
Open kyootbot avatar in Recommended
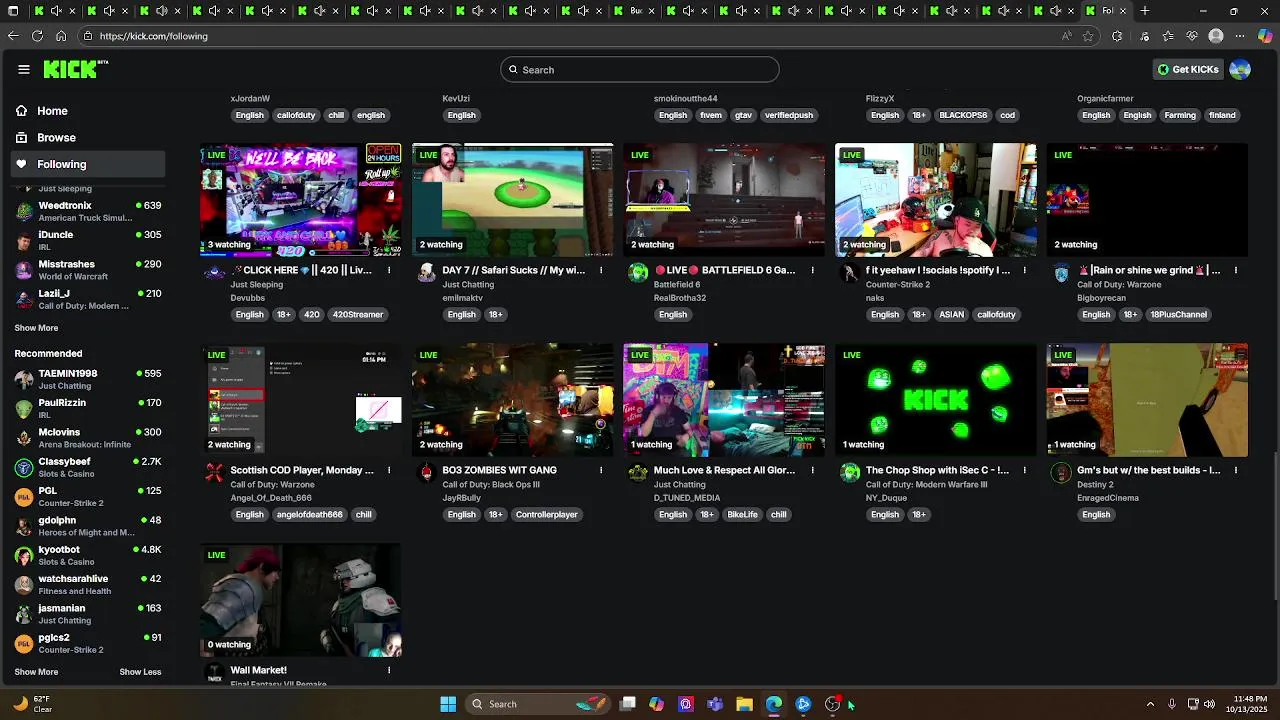(24, 555)
